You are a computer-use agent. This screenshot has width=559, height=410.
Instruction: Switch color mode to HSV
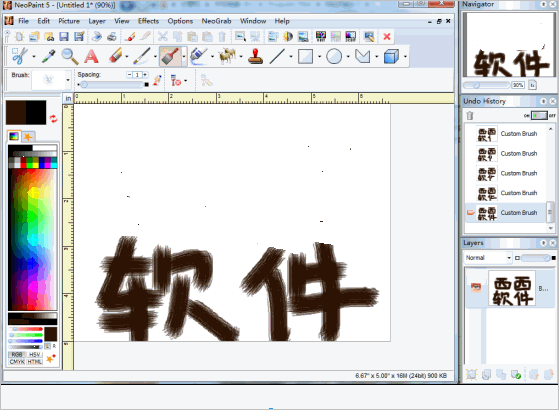pyautogui.click(x=35, y=355)
